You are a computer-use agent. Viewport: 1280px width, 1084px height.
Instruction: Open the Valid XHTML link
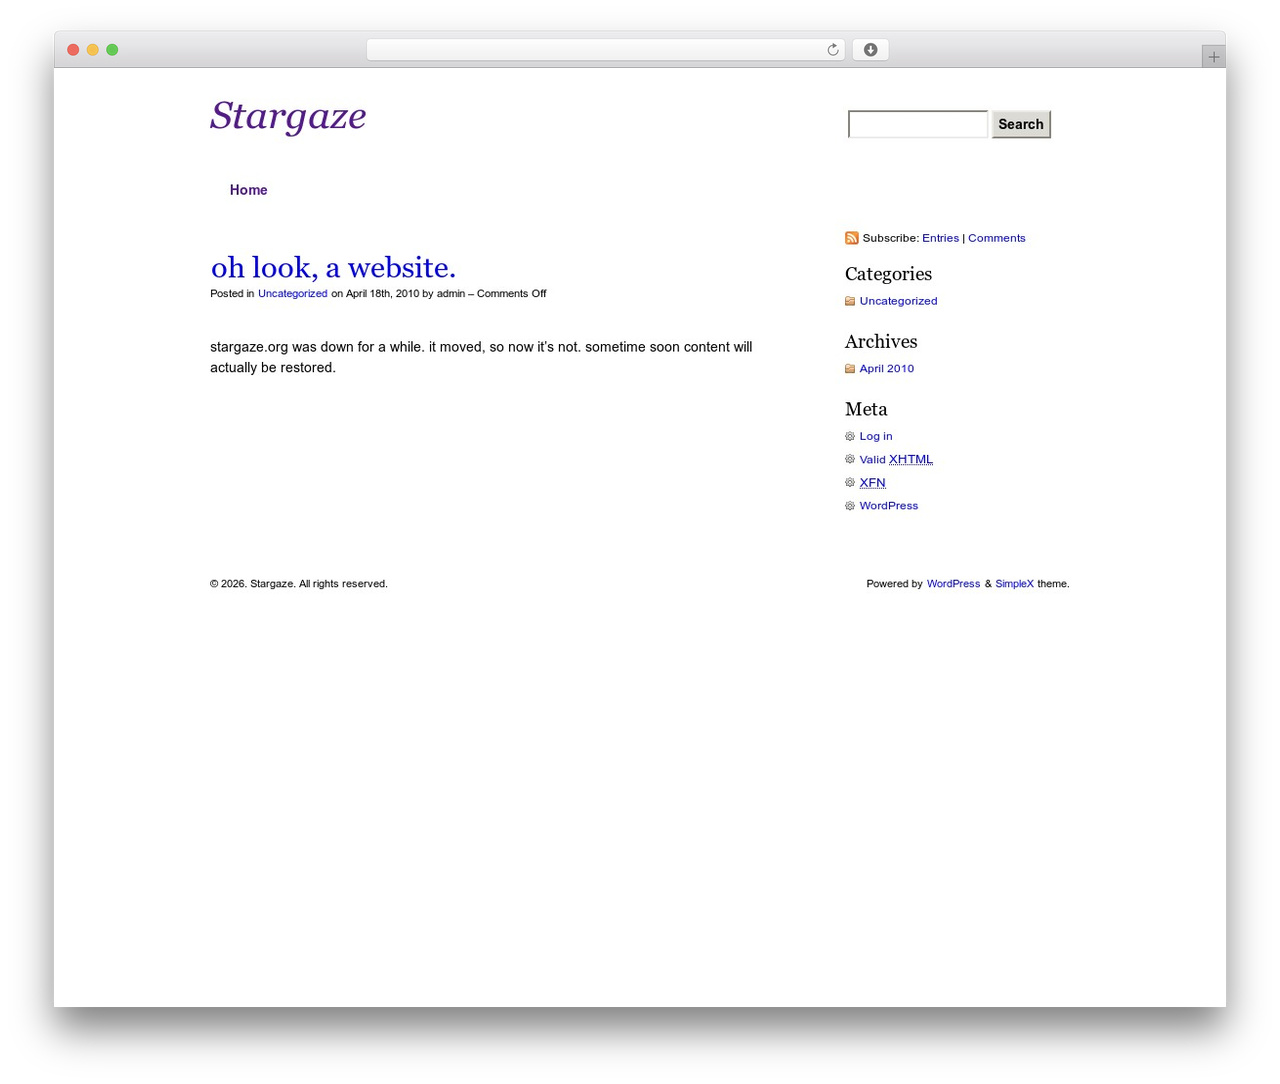coord(896,460)
